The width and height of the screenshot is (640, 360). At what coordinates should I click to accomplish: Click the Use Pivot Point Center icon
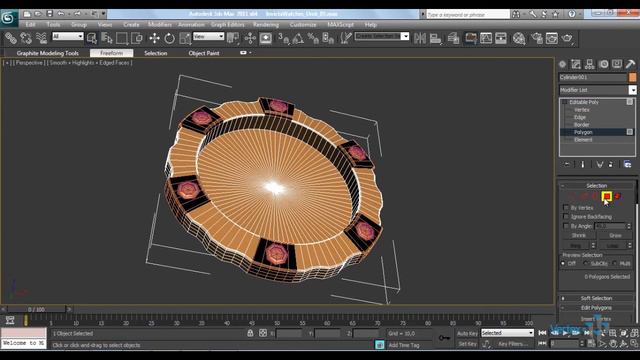pos(233,38)
